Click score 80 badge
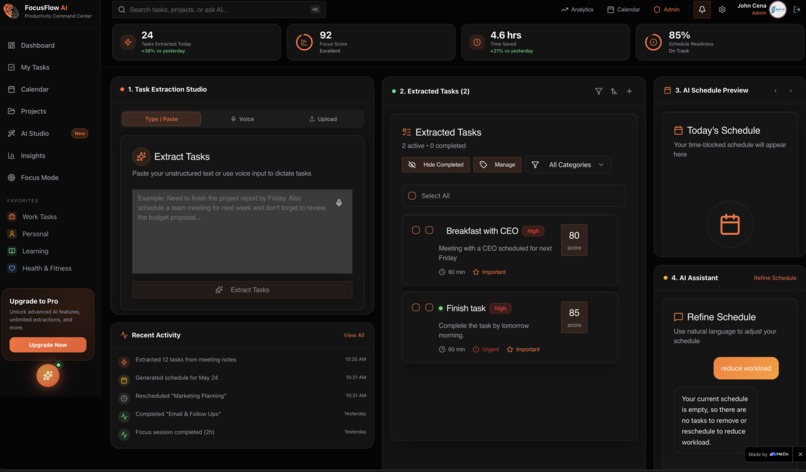 pos(574,240)
